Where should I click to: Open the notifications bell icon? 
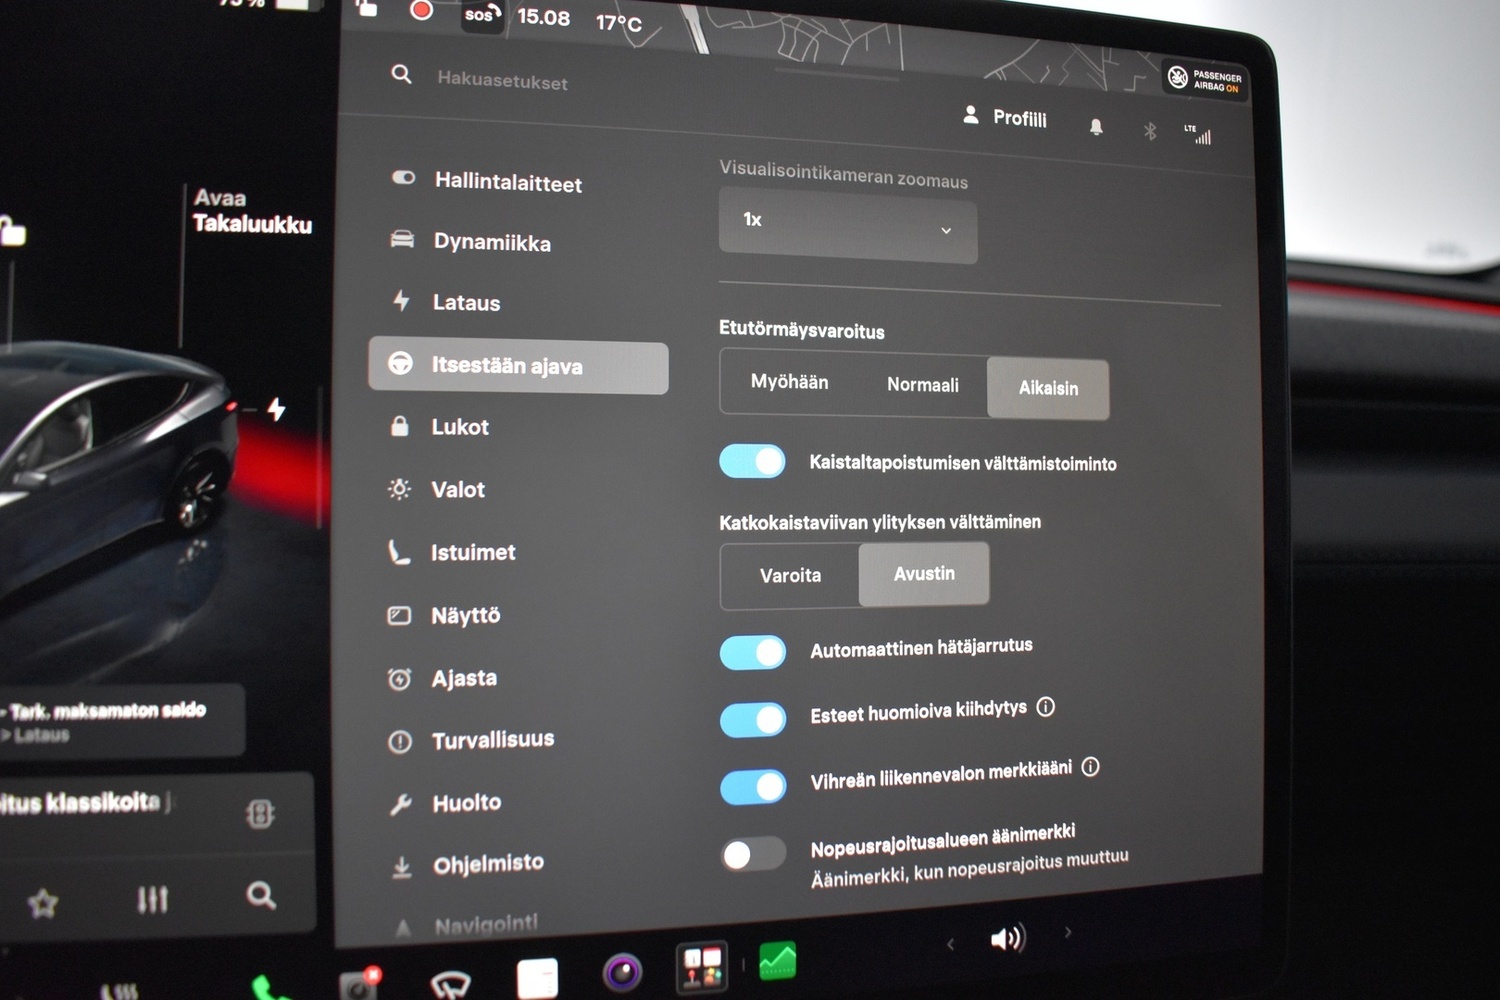(x=1096, y=126)
